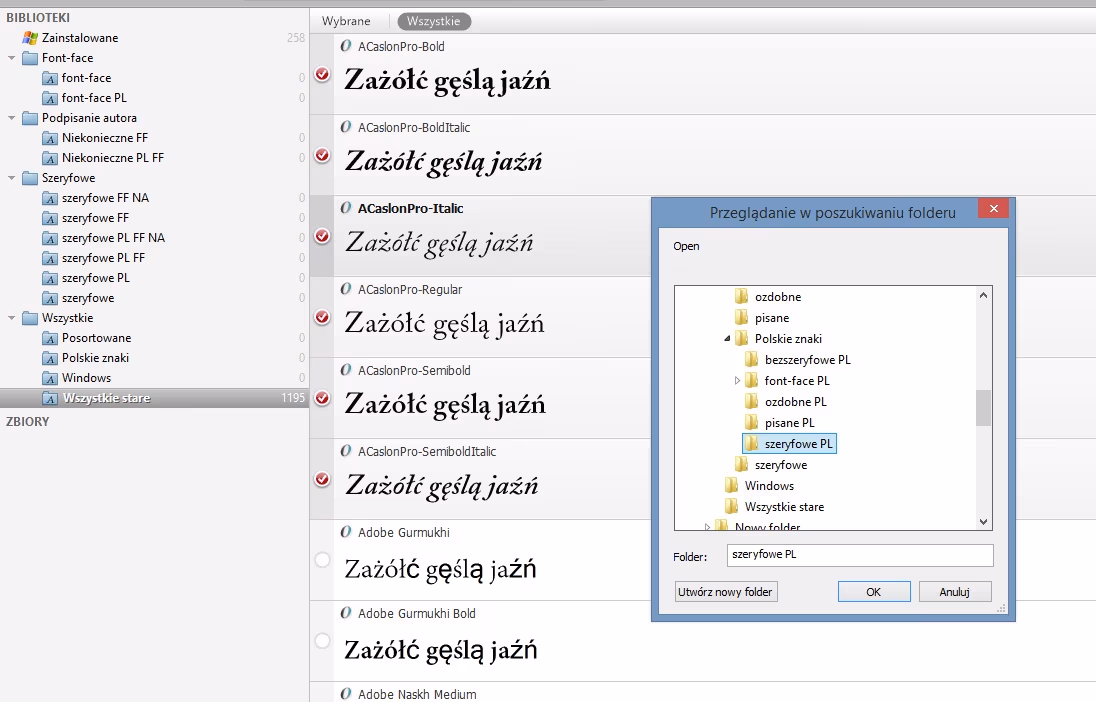The width and height of the screenshot is (1096, 702).
Task: Collapse the Wszystkie library group
Action: click(x=11, y=318)
